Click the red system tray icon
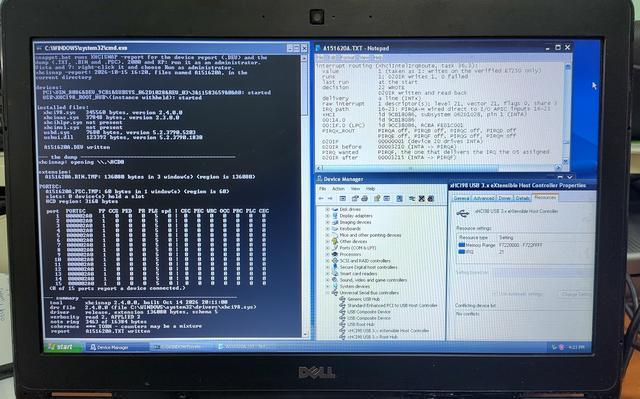This screenshot has height=399, width=640. click(562, 348)
